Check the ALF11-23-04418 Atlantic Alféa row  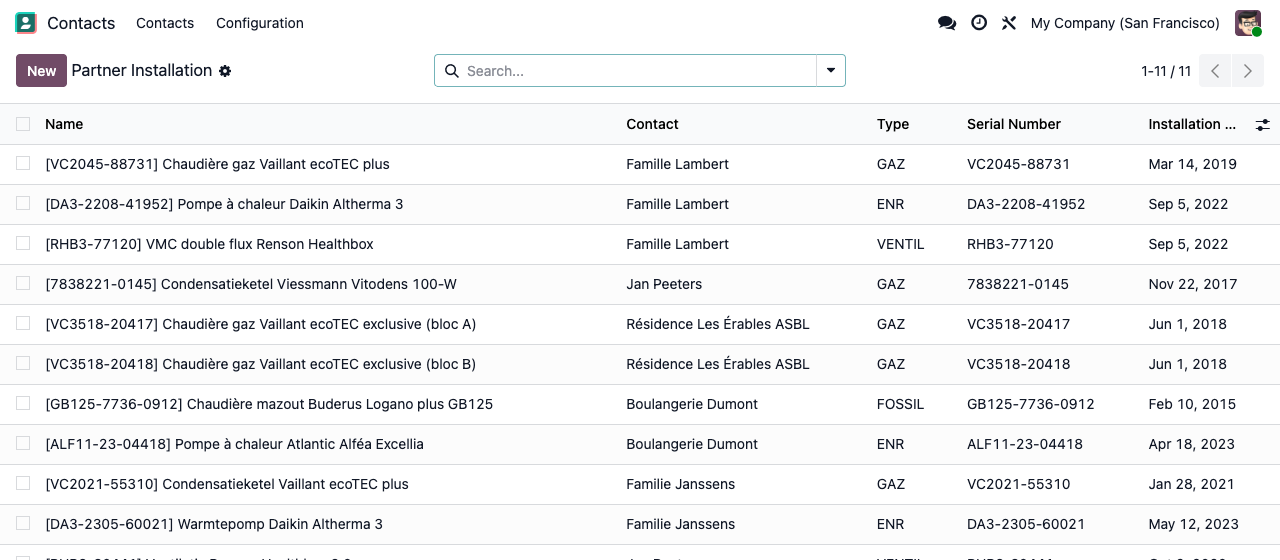(x=23, y=443)
